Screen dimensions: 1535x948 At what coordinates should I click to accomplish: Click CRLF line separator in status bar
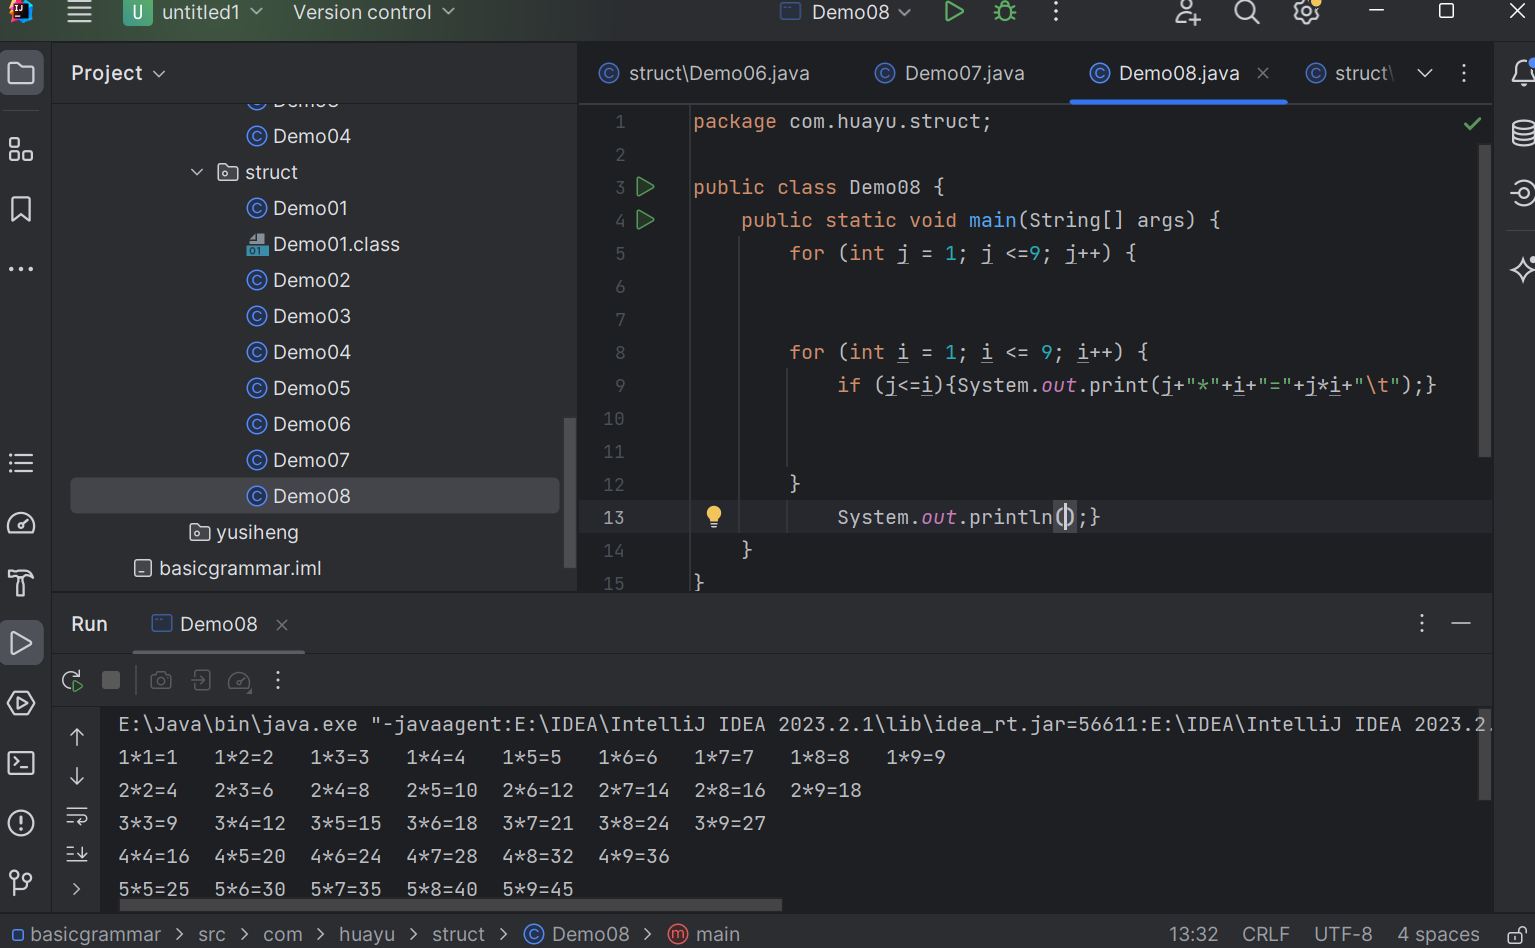pos(1265,934)
